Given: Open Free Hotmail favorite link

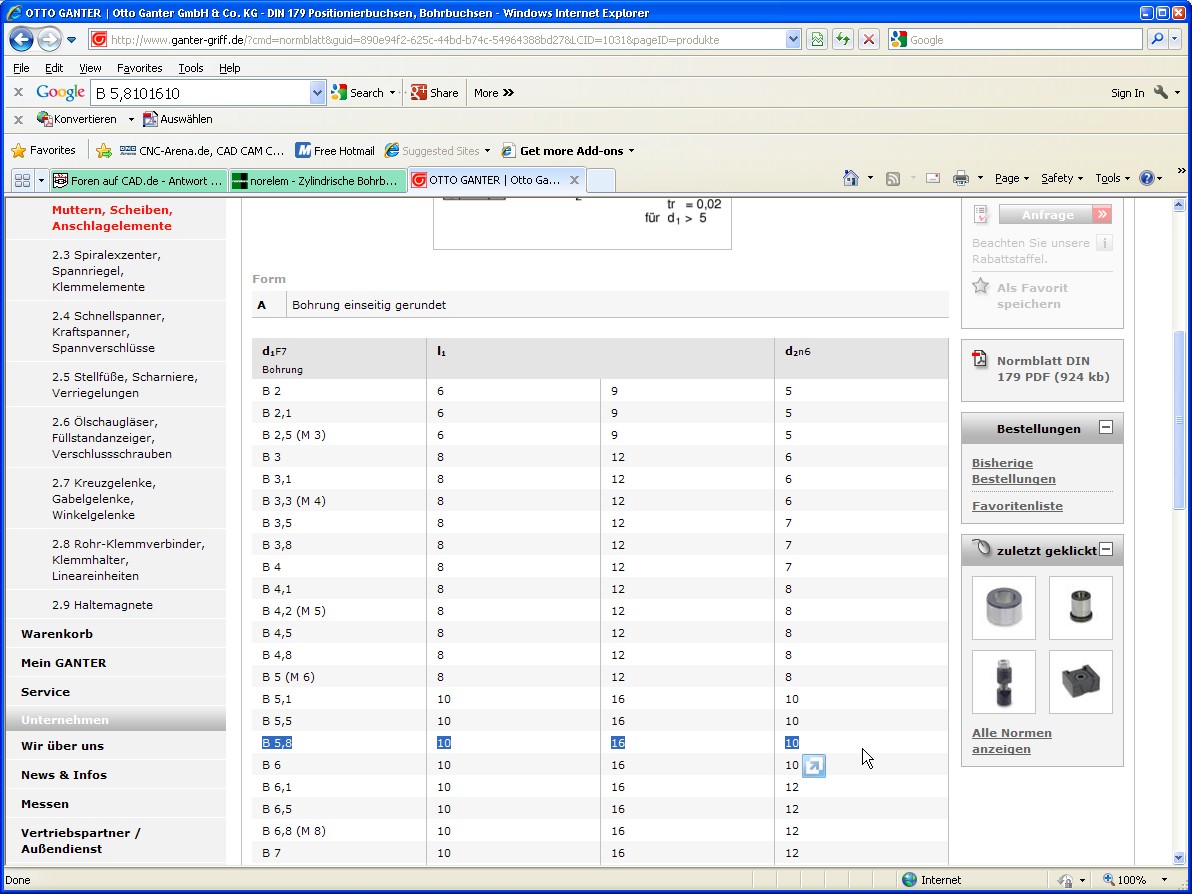Looking at the screenshot, I should (x=335, y=151).
